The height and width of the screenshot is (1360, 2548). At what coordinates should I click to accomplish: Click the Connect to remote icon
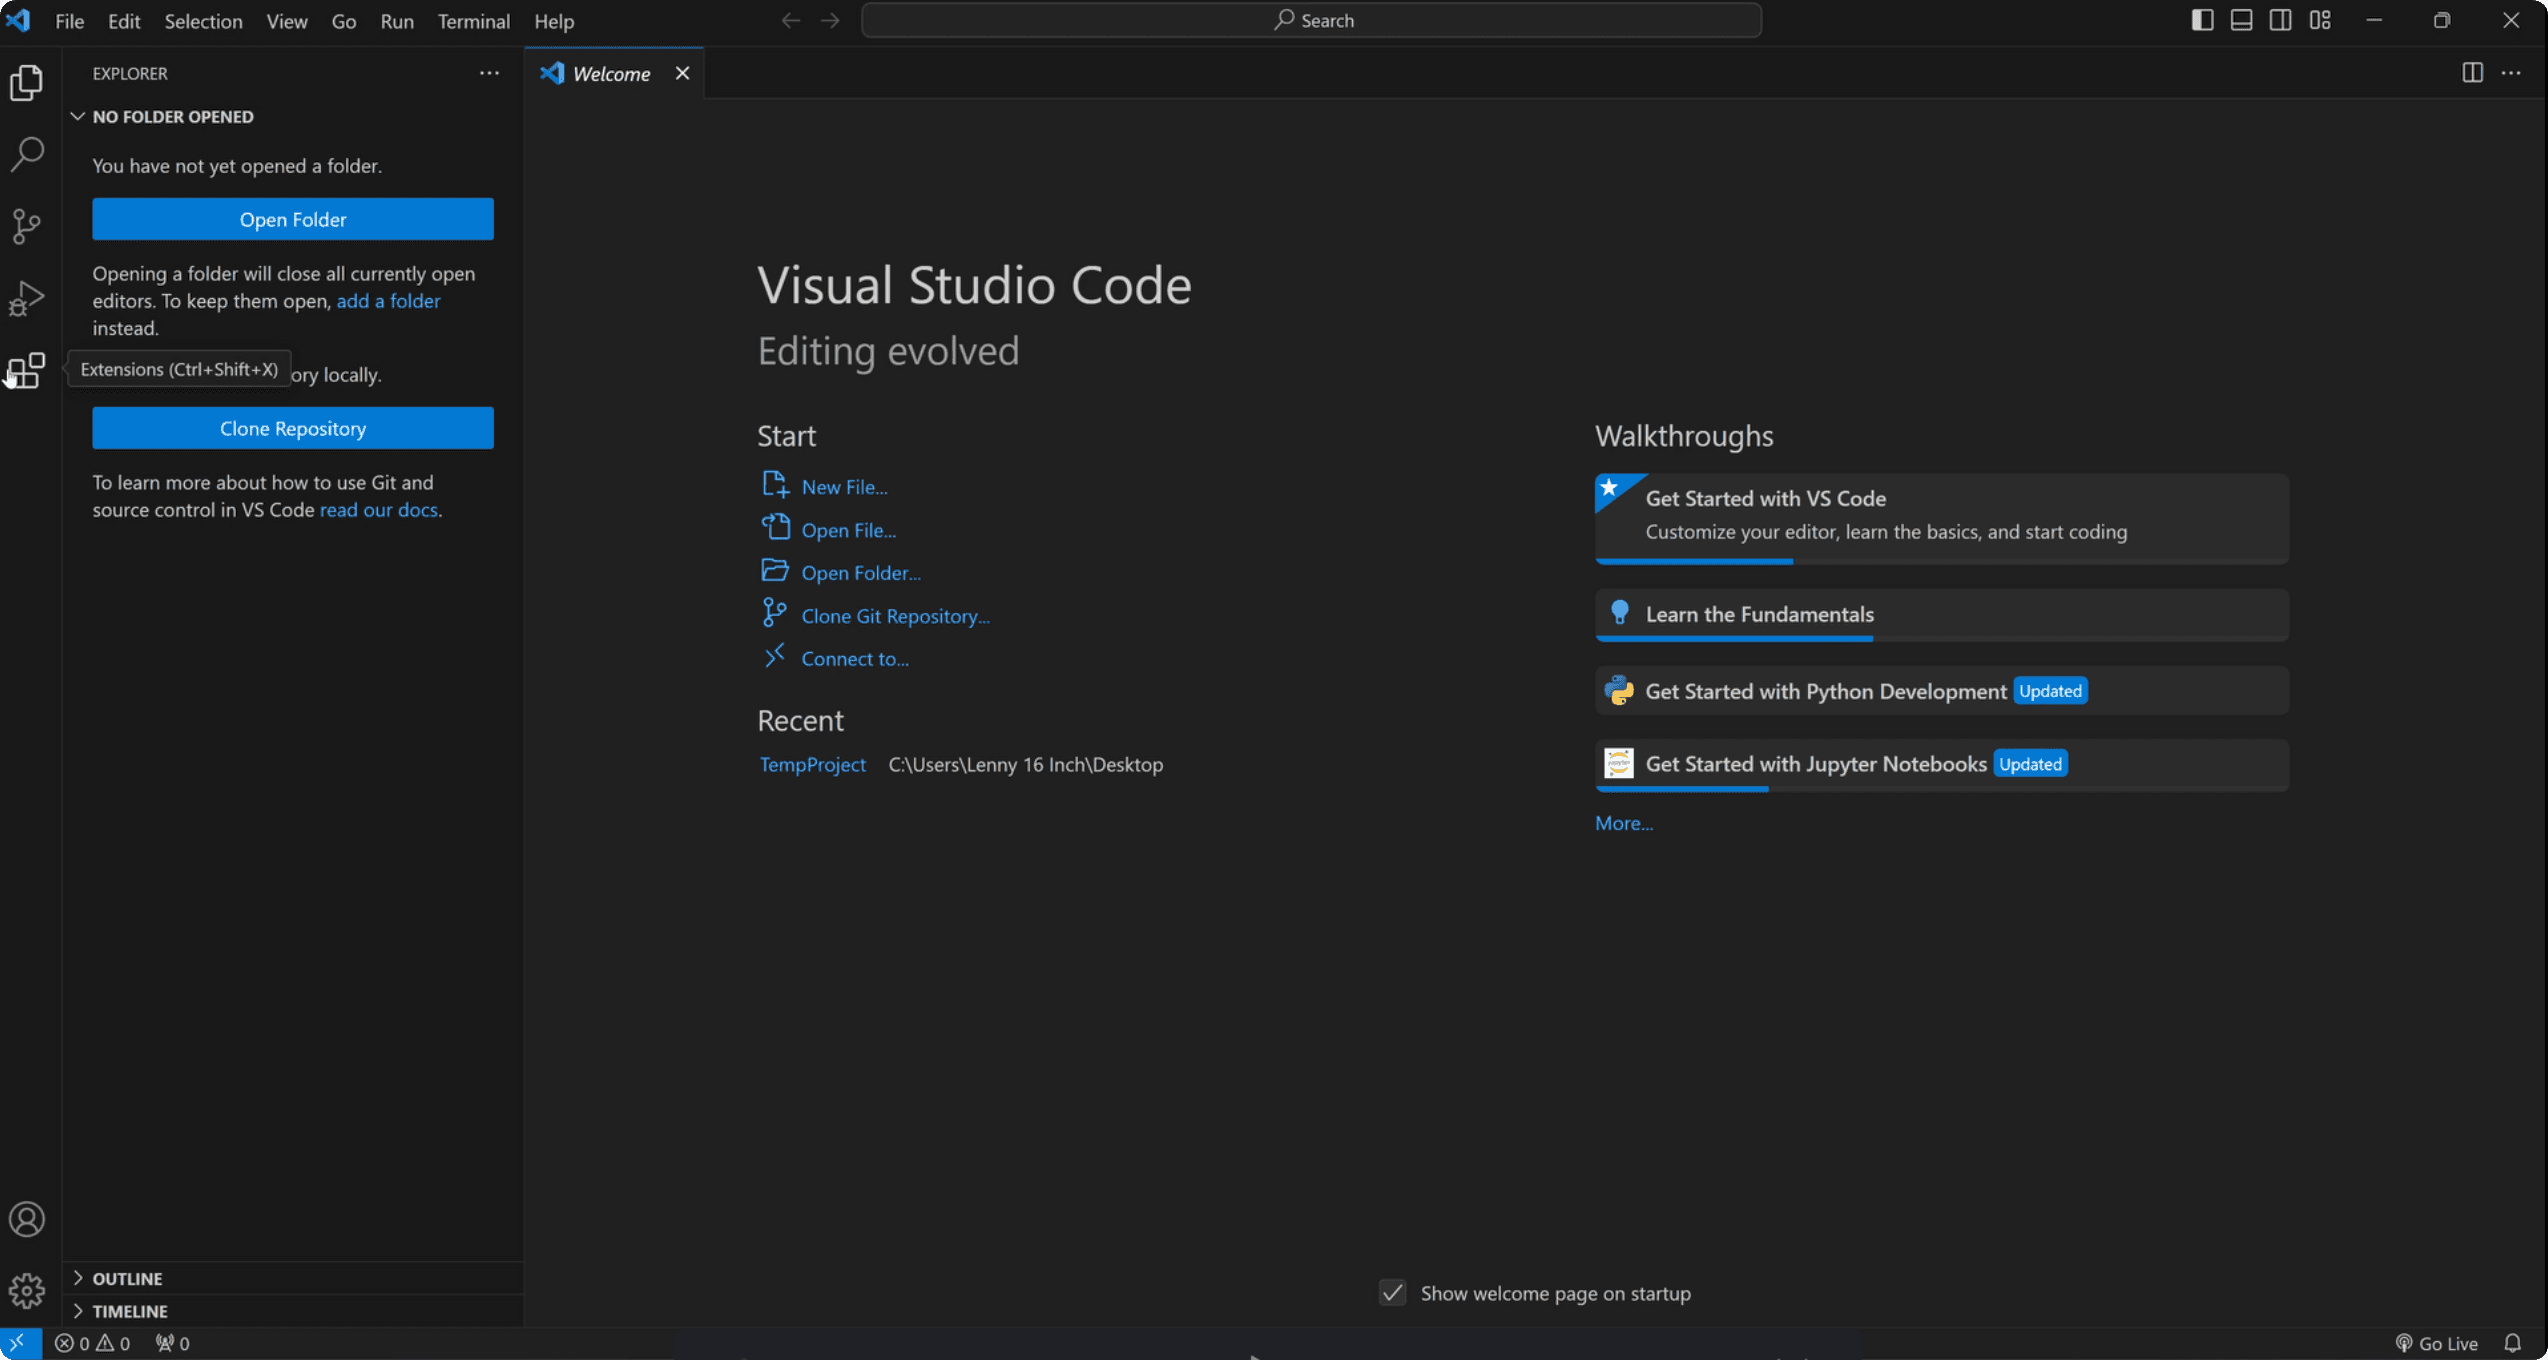pyautogui.click(x=775, y=656)
